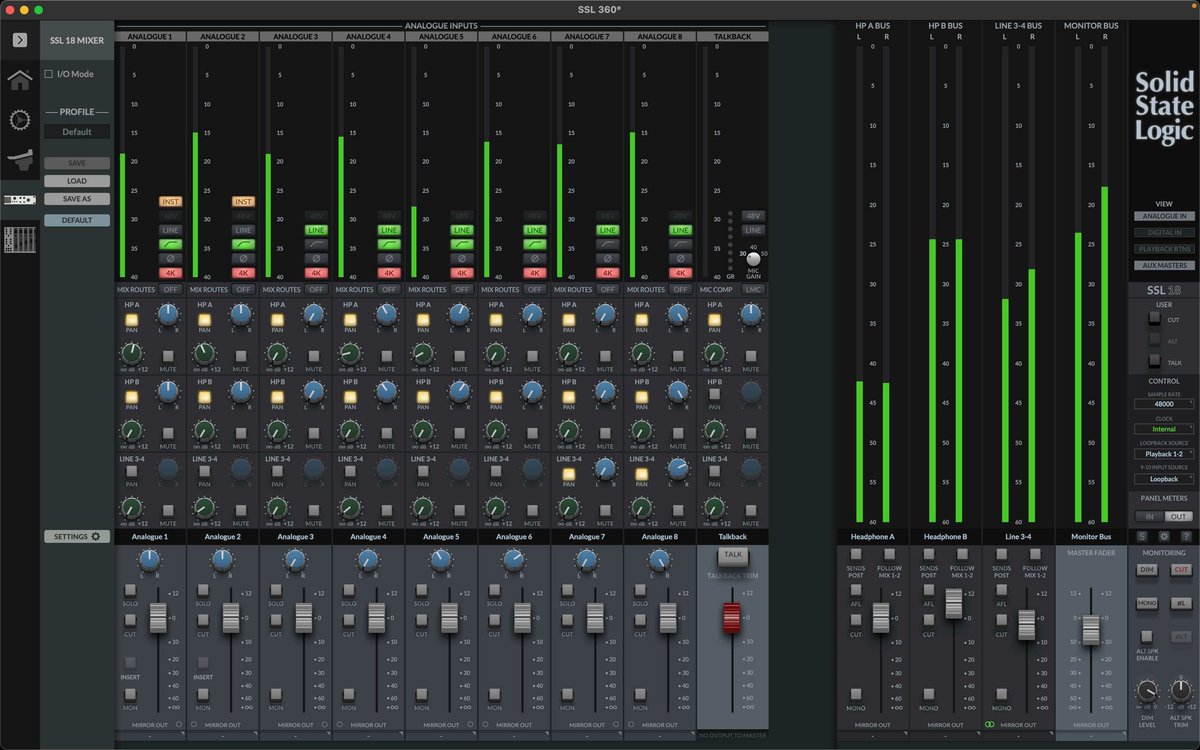Open the Loopback Source dropdown
1200x750 pixels.
tap(1164, 453)
